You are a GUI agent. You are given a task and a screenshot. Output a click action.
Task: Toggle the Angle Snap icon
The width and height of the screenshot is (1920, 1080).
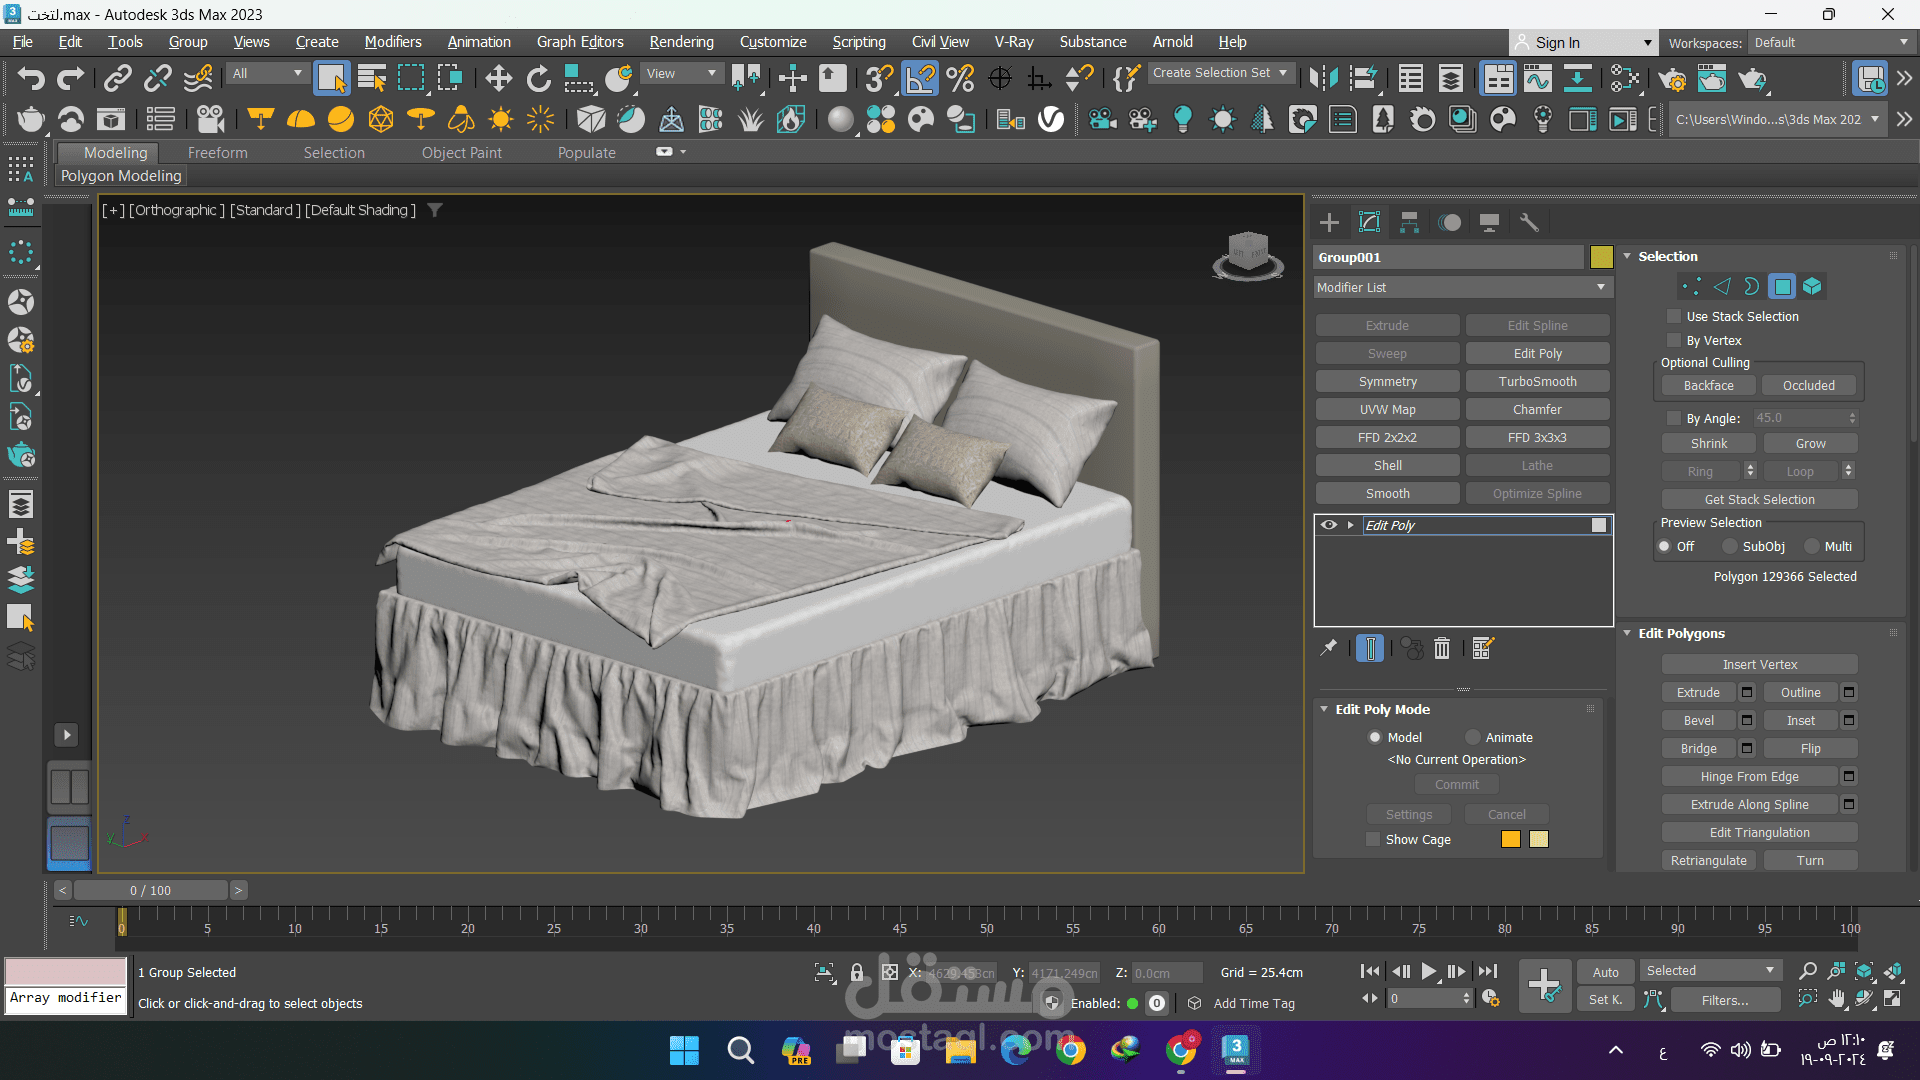point(920,78)
